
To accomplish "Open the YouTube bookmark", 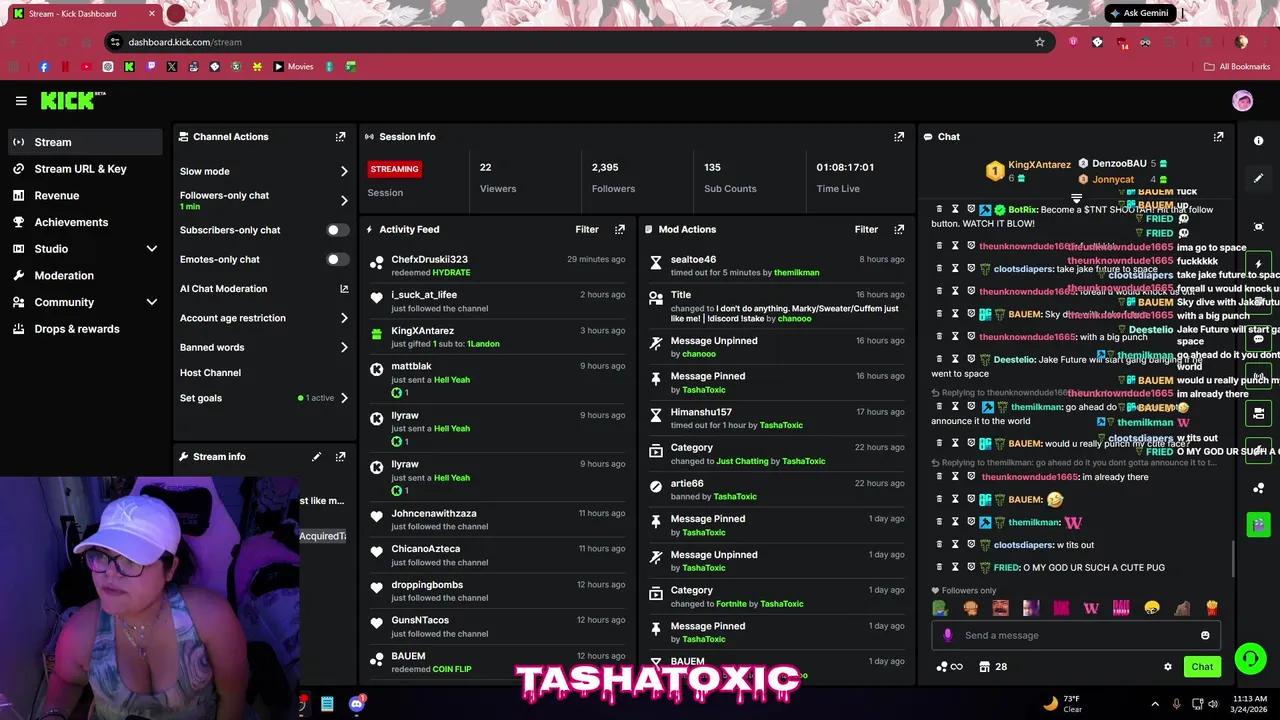I will [x=87, y=67].
